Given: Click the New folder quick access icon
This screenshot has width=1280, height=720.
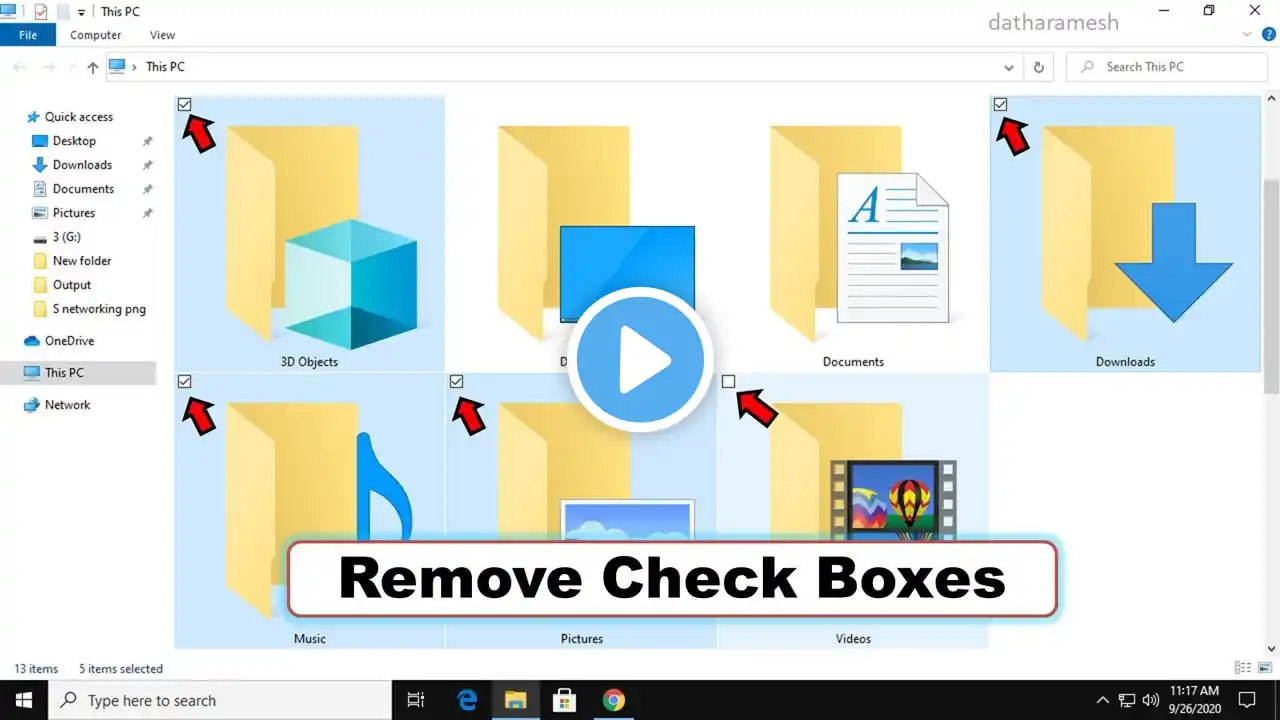Looking at the screenshot, I should point(63,12).
